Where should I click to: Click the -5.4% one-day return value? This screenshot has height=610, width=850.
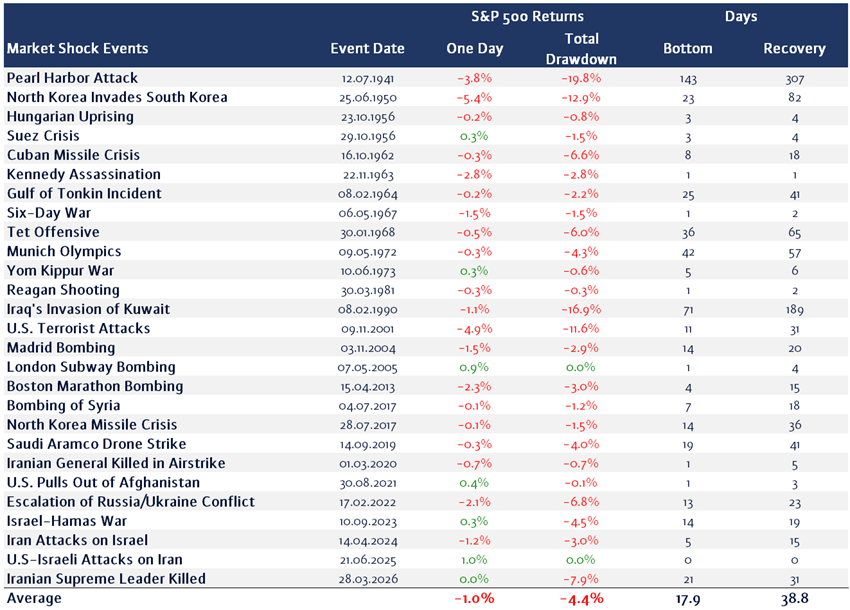474,98
